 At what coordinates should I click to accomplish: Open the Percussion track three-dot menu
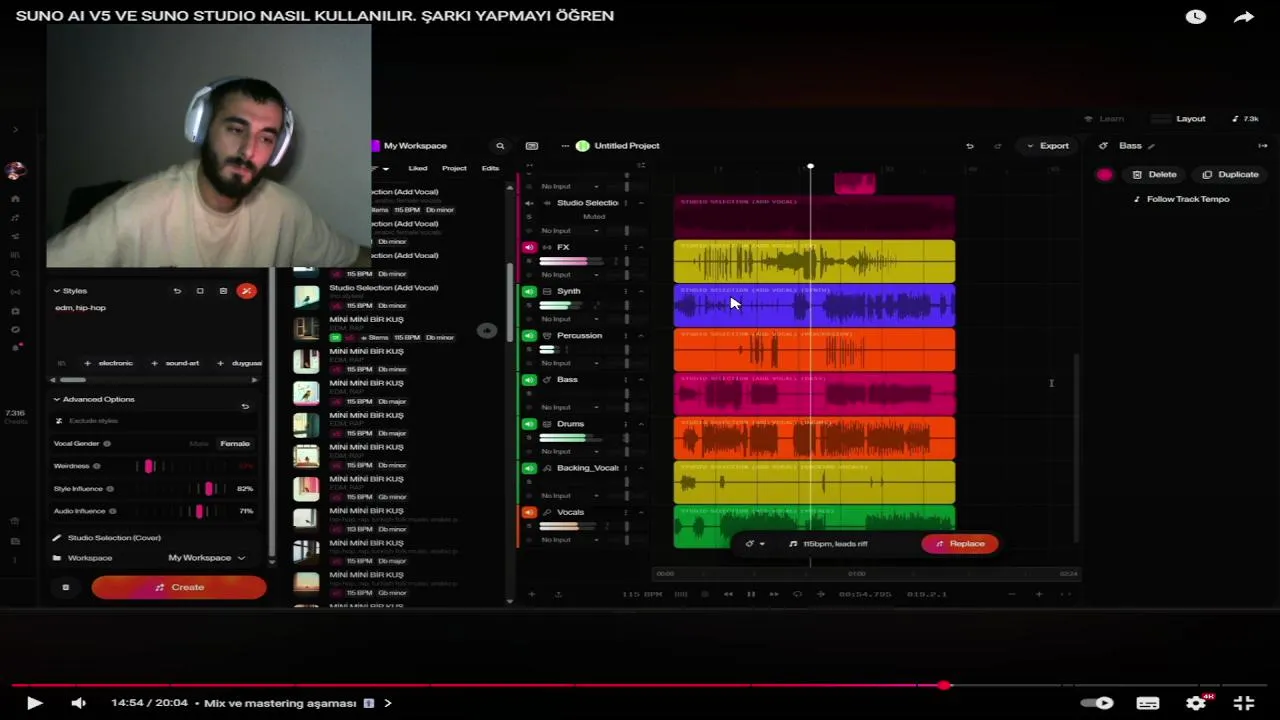pyautogui.click(x=627, y=335)
